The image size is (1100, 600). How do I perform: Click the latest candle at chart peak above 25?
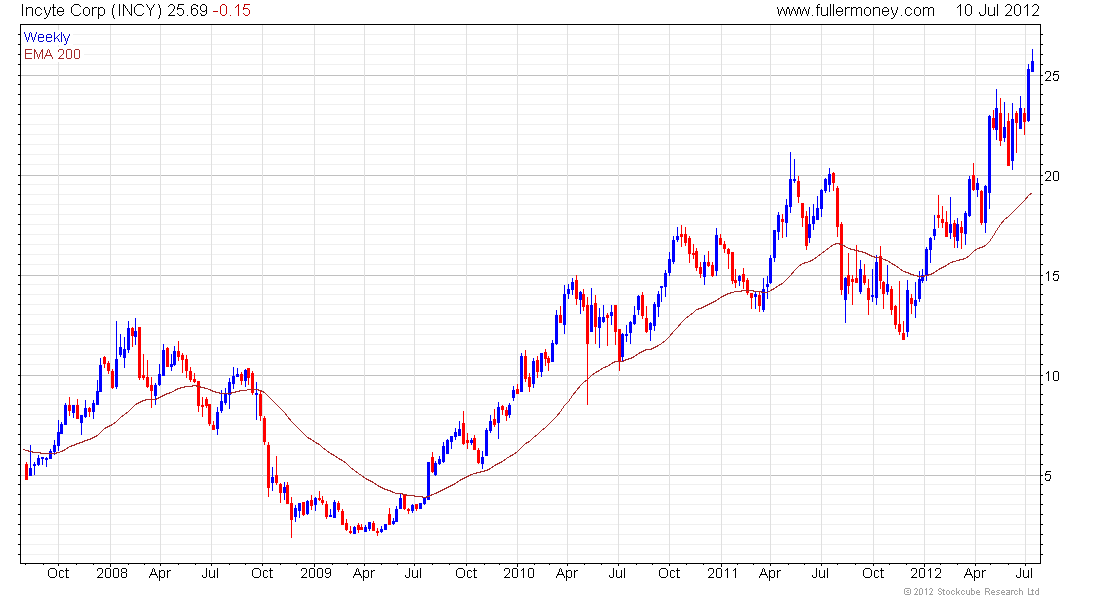(1032, 62)
